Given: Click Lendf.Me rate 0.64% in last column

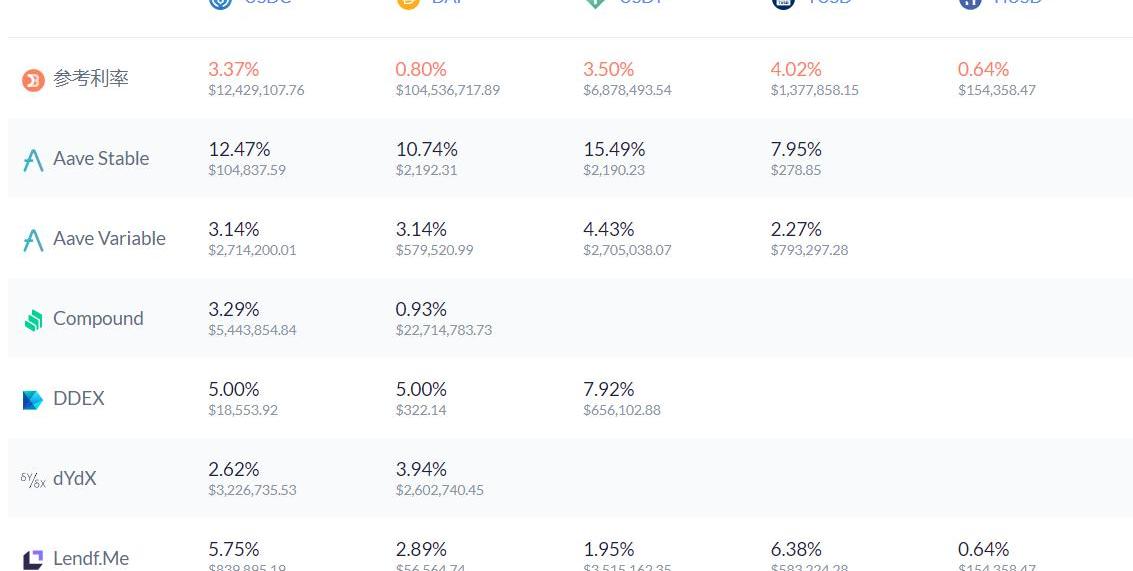Looking at the screenshot, I should coord(983,550).
